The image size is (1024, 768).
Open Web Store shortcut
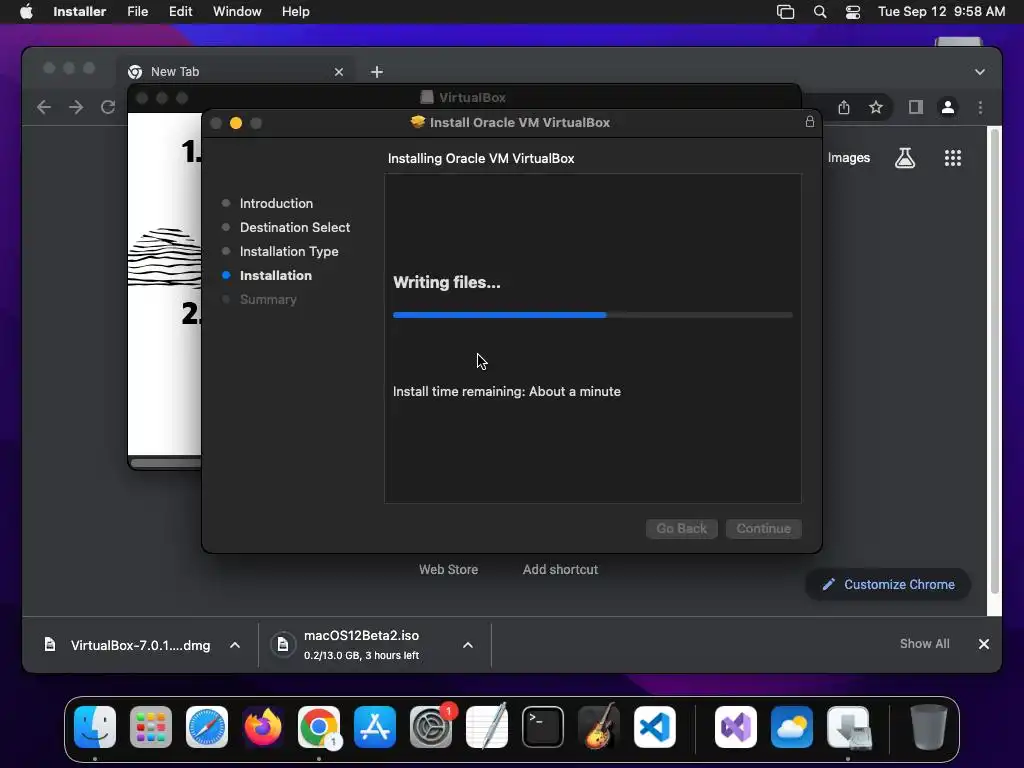point(448,569)
